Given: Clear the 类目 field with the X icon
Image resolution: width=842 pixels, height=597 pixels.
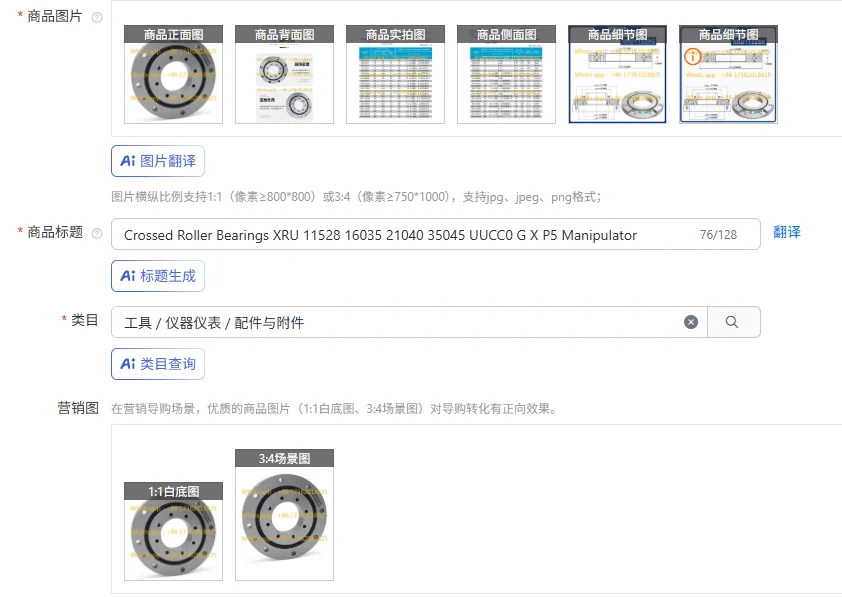Looking at the screenshot, I should pyautogui.click(x=691, y=322).
